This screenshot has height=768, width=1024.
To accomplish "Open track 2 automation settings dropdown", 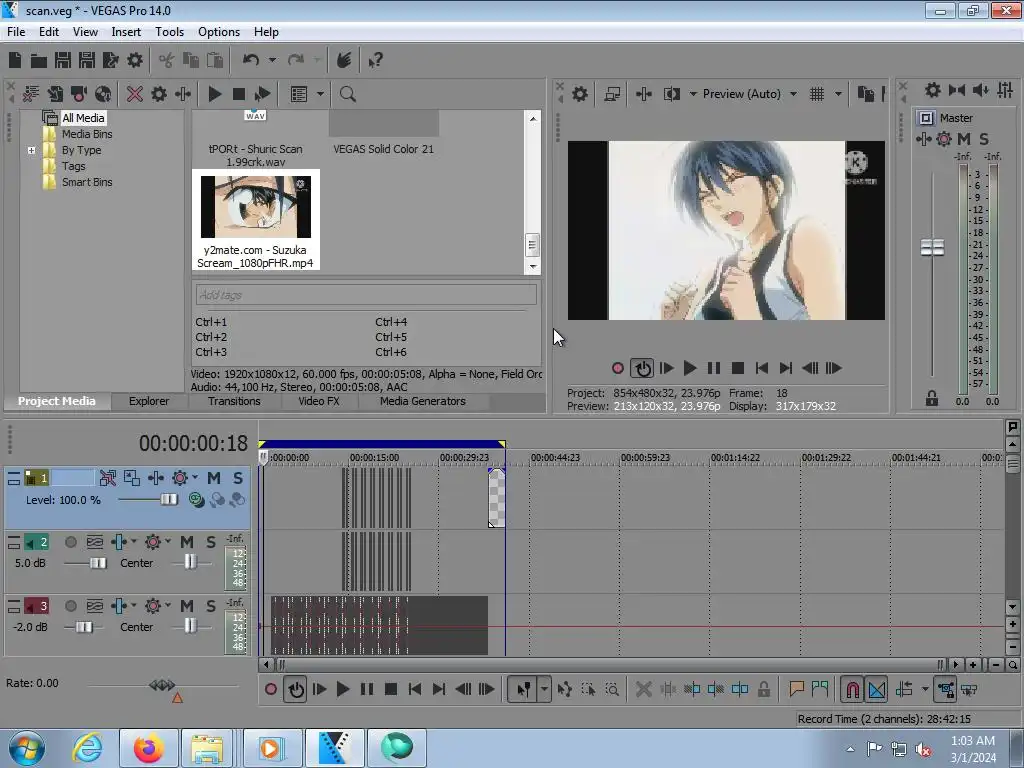I will (x=168, y=542).
